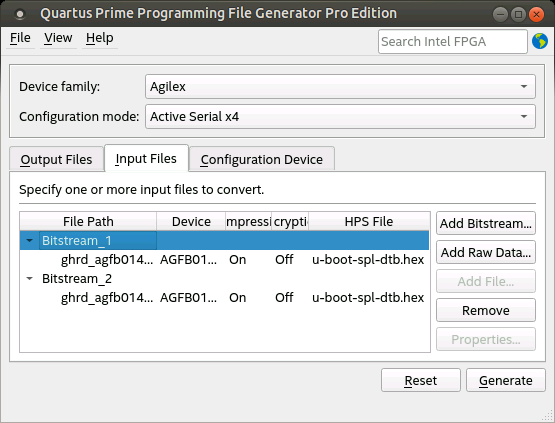Image resolution: width=555 pixels, height=423 pixels.
Task: Open the Device family dropdown
Action: click(x=340, y=86)
